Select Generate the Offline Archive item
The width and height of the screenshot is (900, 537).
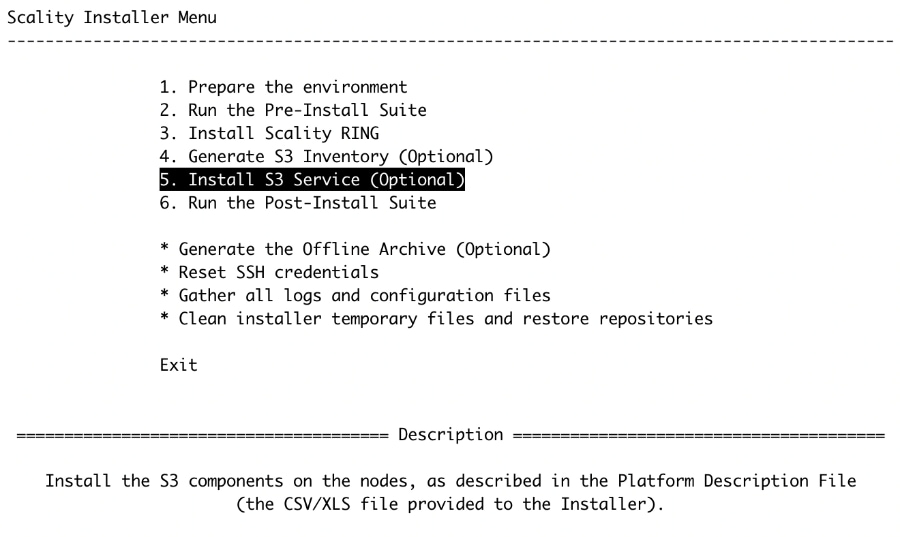click(x=355, y=249)
